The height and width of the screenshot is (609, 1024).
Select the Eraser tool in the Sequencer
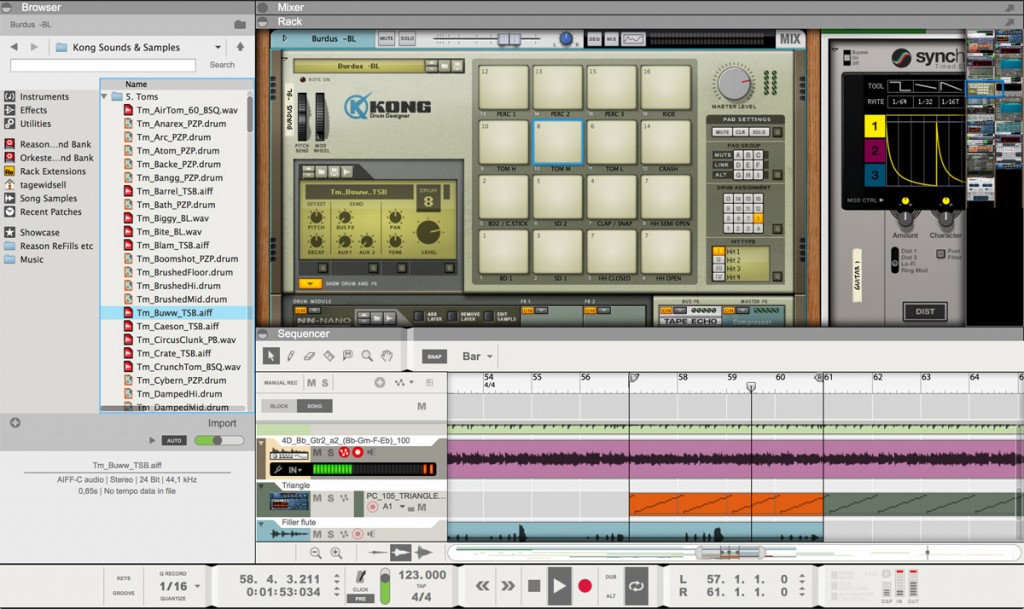(309, 356)
